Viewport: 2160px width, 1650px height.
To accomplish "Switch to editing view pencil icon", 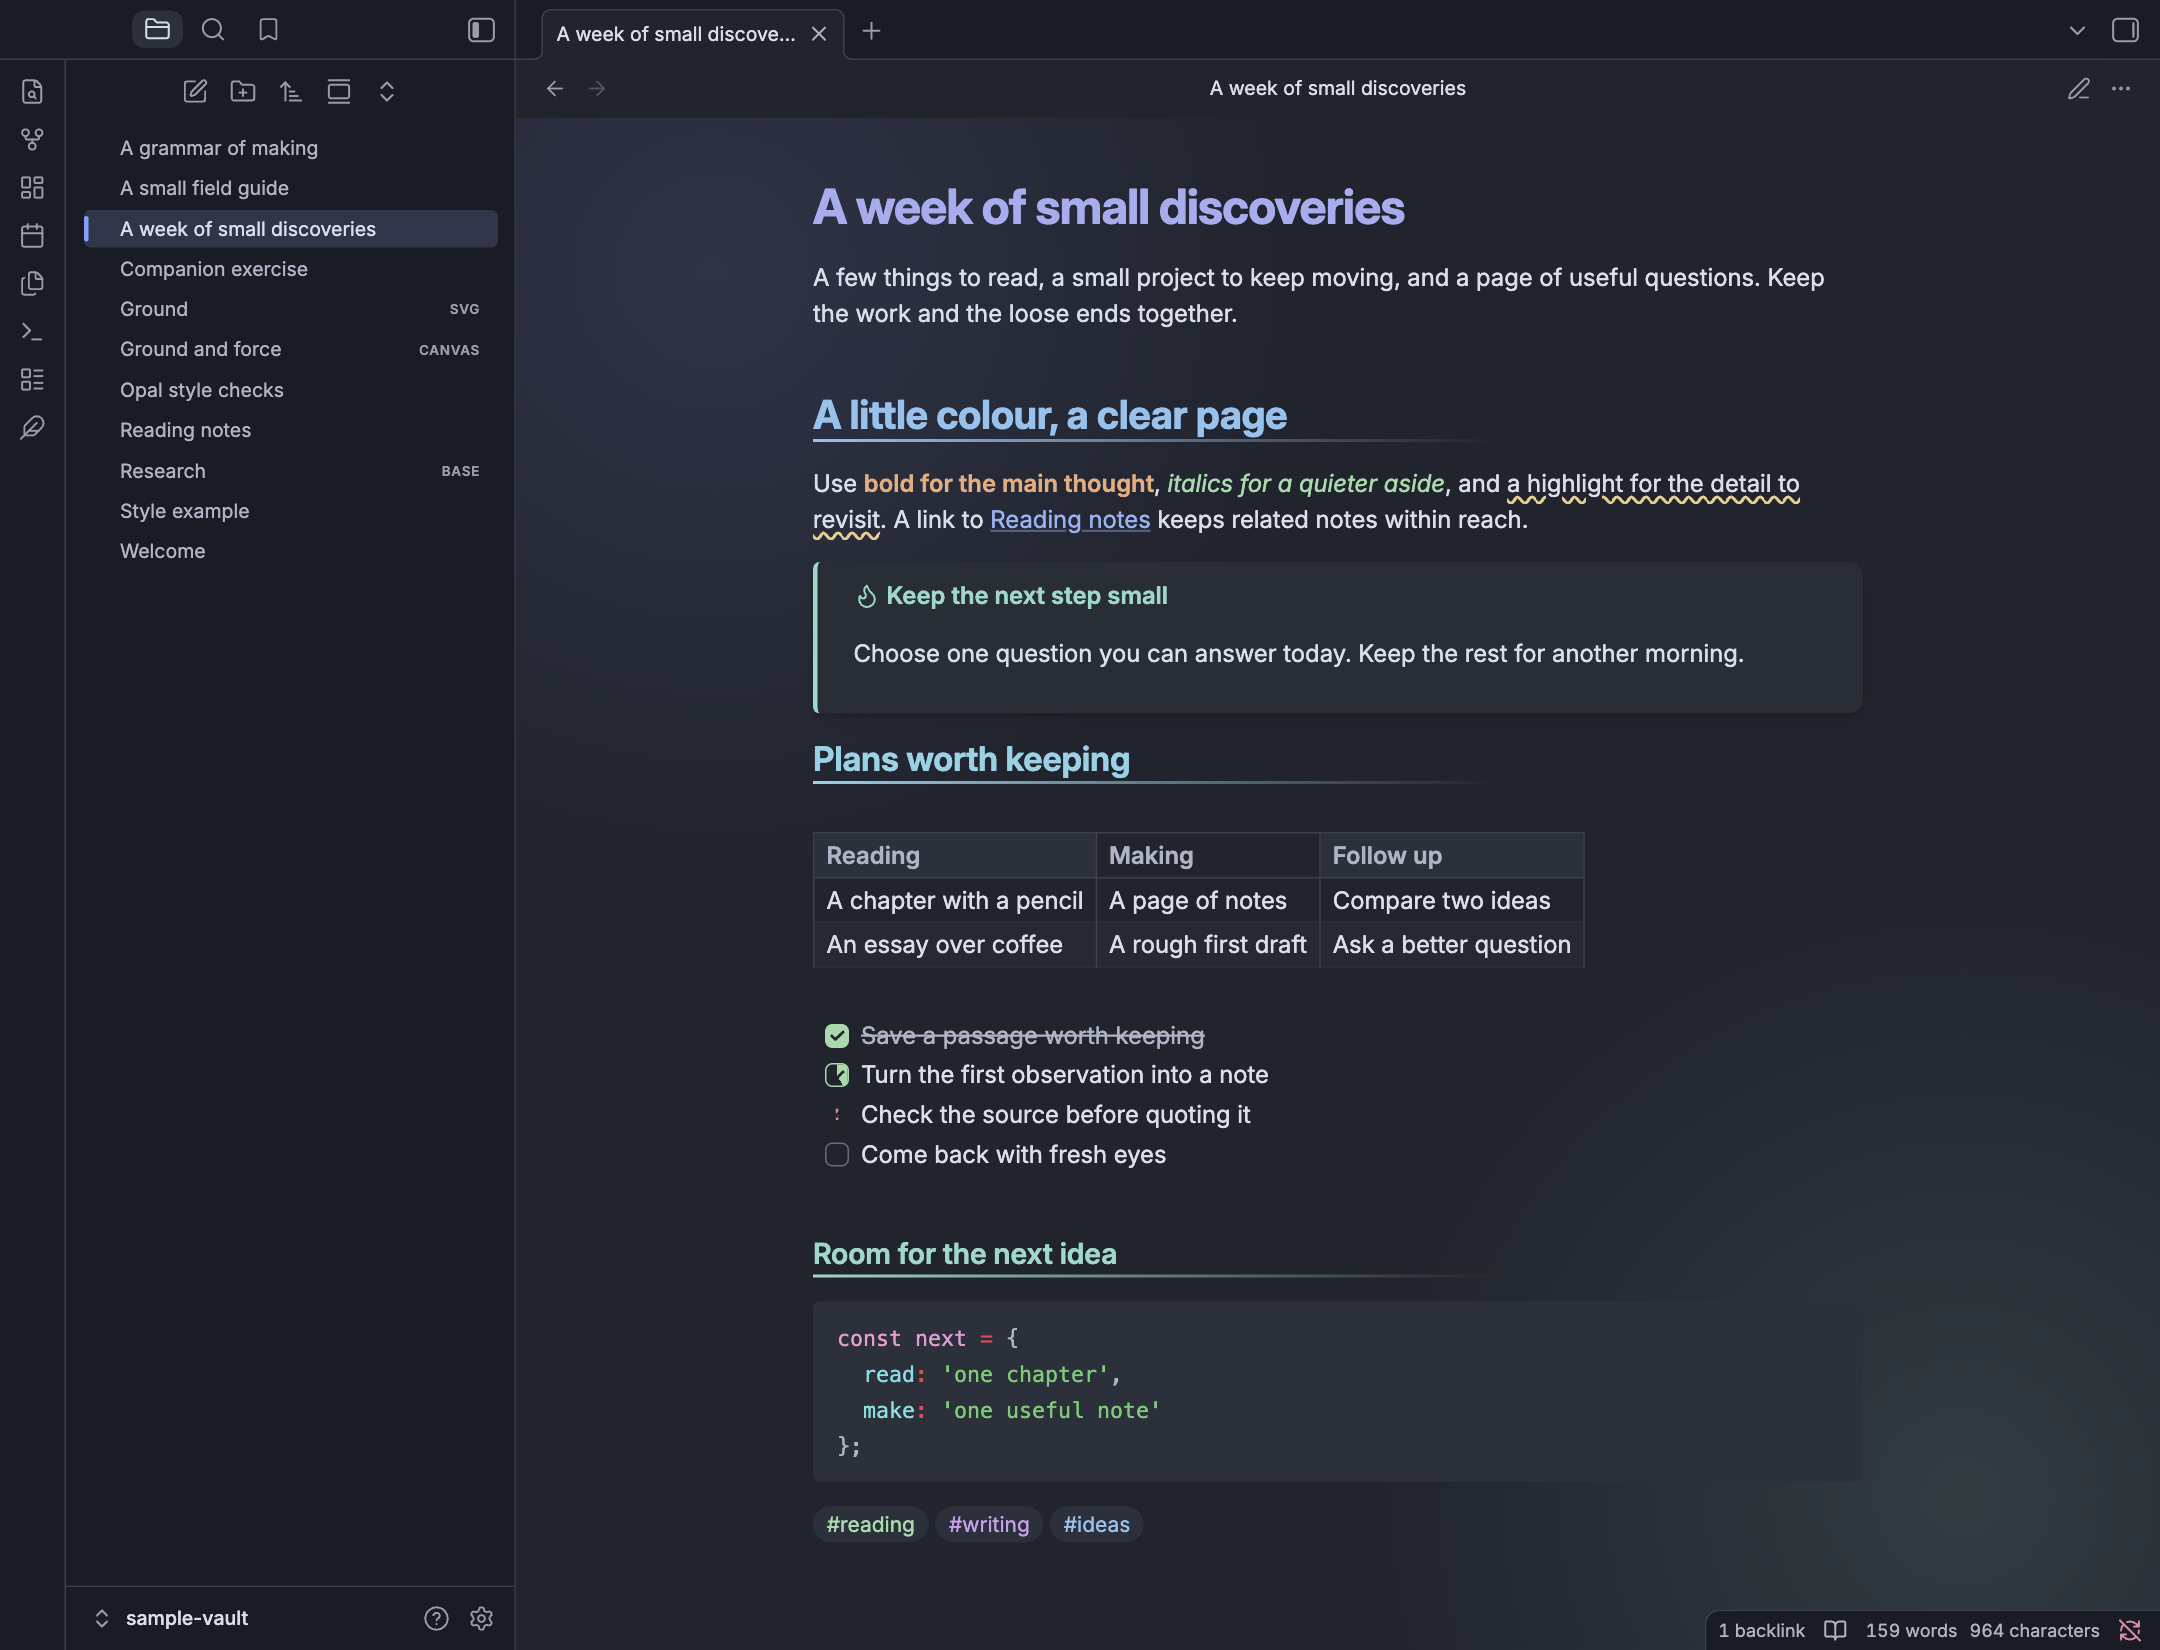I will (2079, 89).
